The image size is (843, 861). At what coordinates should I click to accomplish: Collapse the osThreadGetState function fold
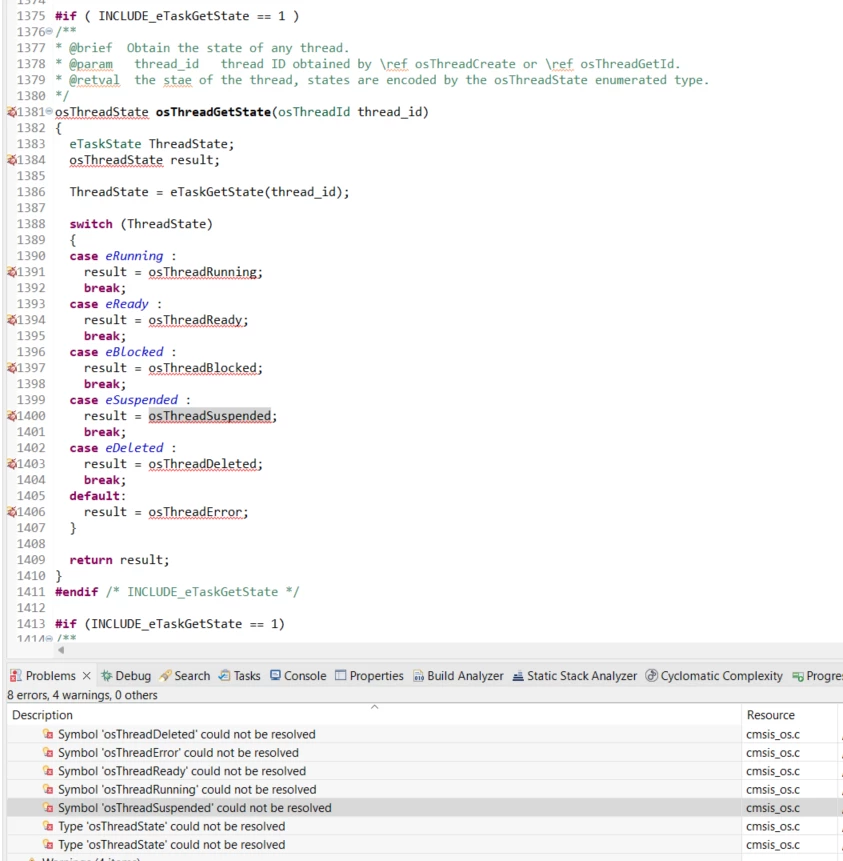pyautogui.click(x=49, y=112)
